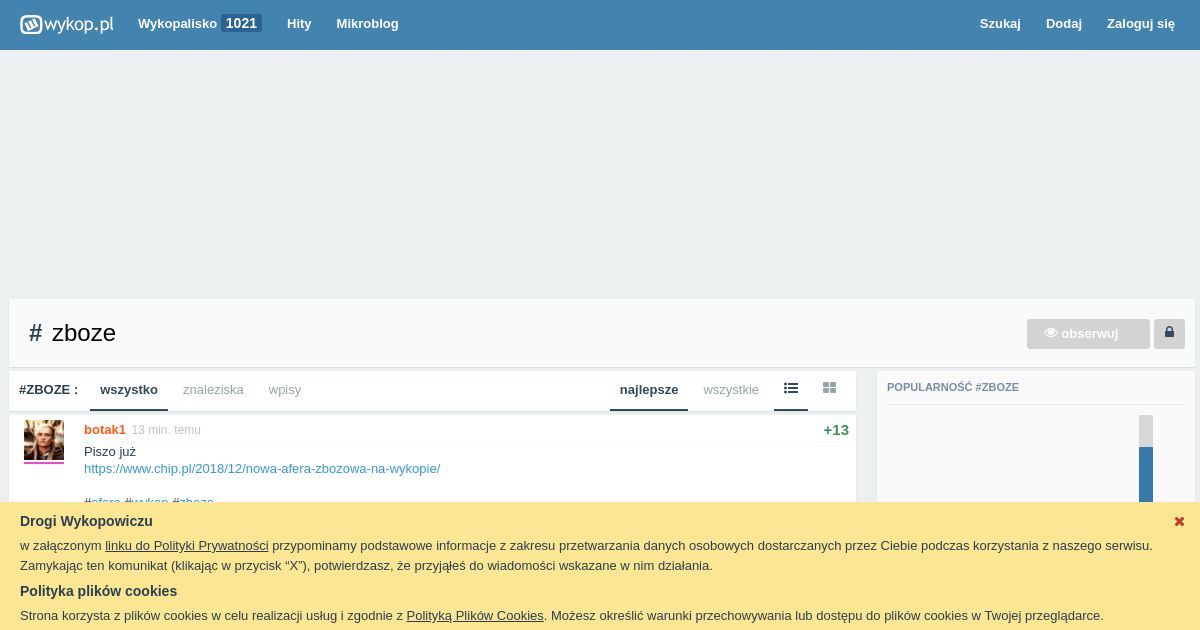The image size is (1200, 630).
Task: Open linku do Polityki Prywatności
Action: click(x=187, y=546)
